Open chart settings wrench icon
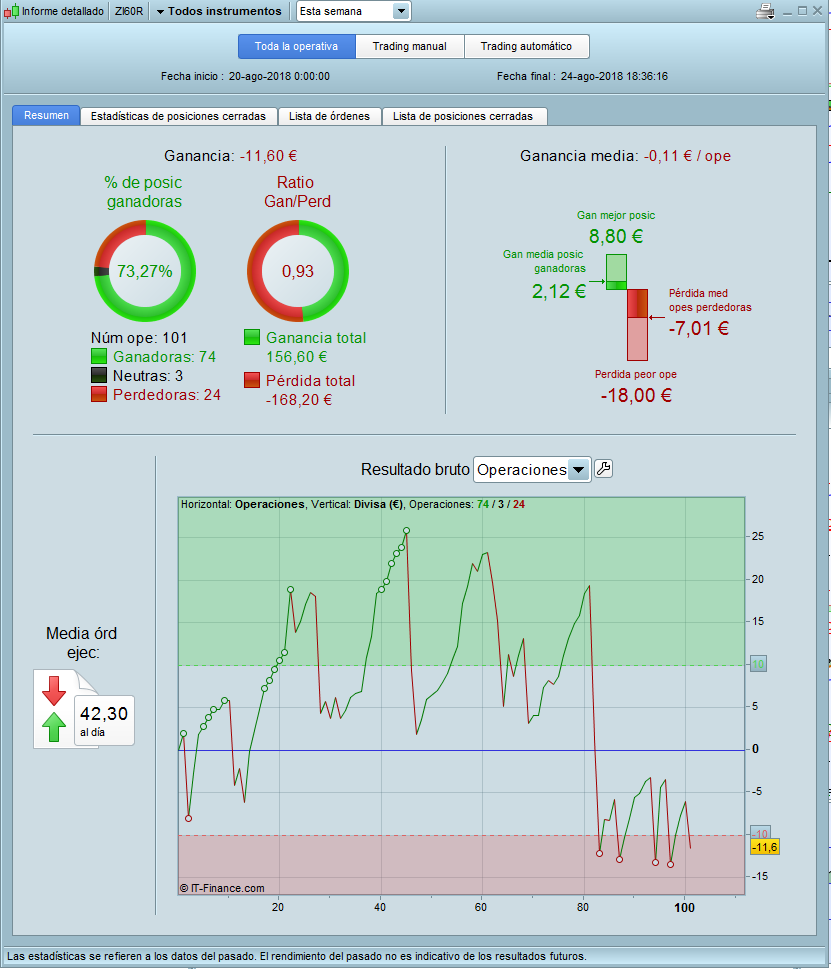Screen dimensions: 831x969 [x=604, y=469]
